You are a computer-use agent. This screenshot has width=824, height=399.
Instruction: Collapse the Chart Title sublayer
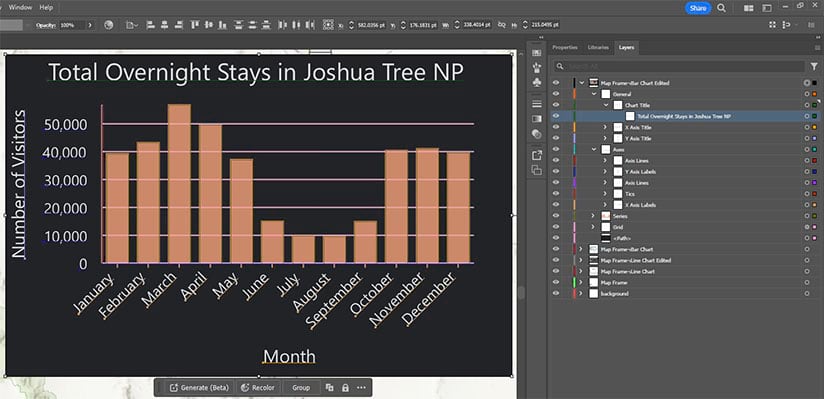point(605,105)
